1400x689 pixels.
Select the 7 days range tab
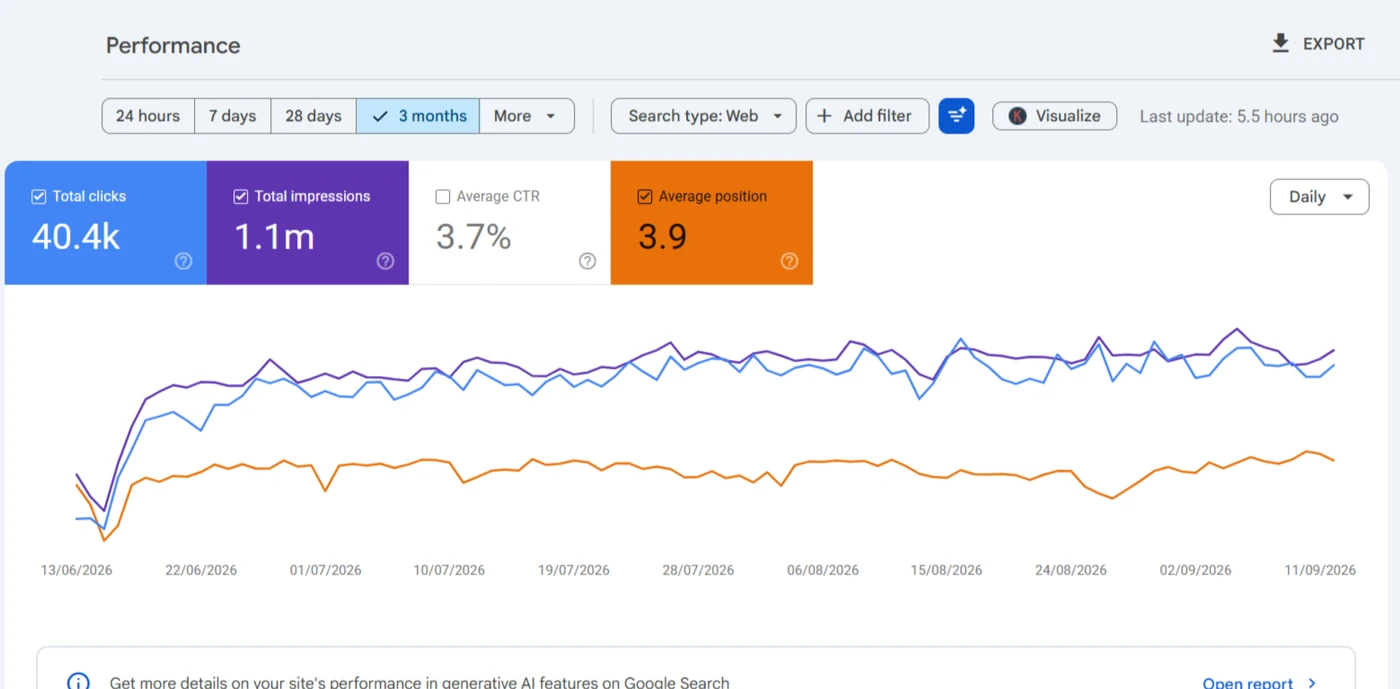(232, 116)
